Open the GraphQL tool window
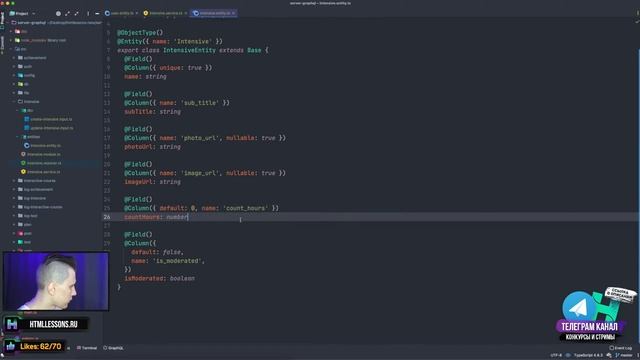640x360 pixels. tap(113, 348)
